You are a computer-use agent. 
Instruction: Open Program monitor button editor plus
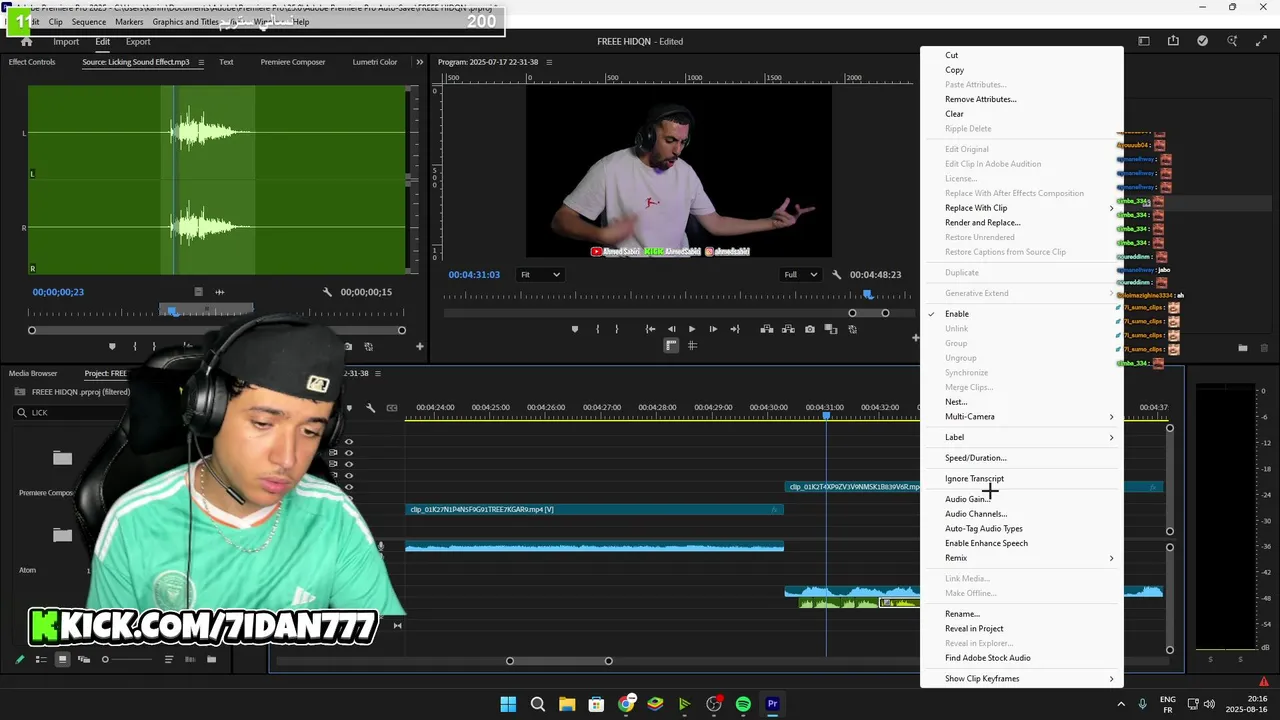tap(914, 338)
